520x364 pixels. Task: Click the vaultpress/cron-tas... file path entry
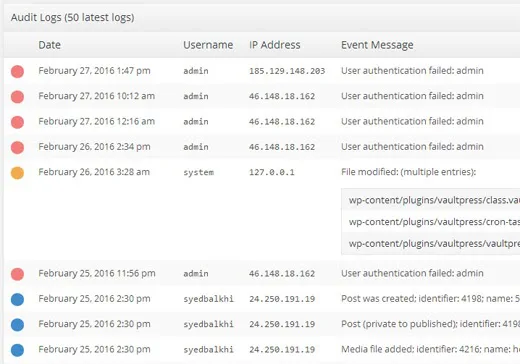coord(434,222)
